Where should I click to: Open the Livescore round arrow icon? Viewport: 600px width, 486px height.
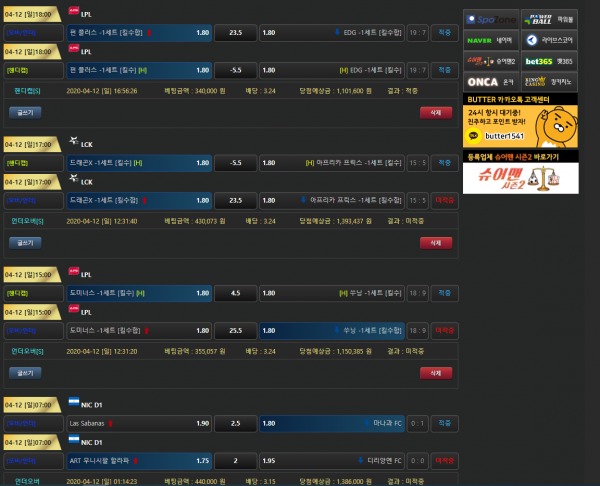point(532,40)
